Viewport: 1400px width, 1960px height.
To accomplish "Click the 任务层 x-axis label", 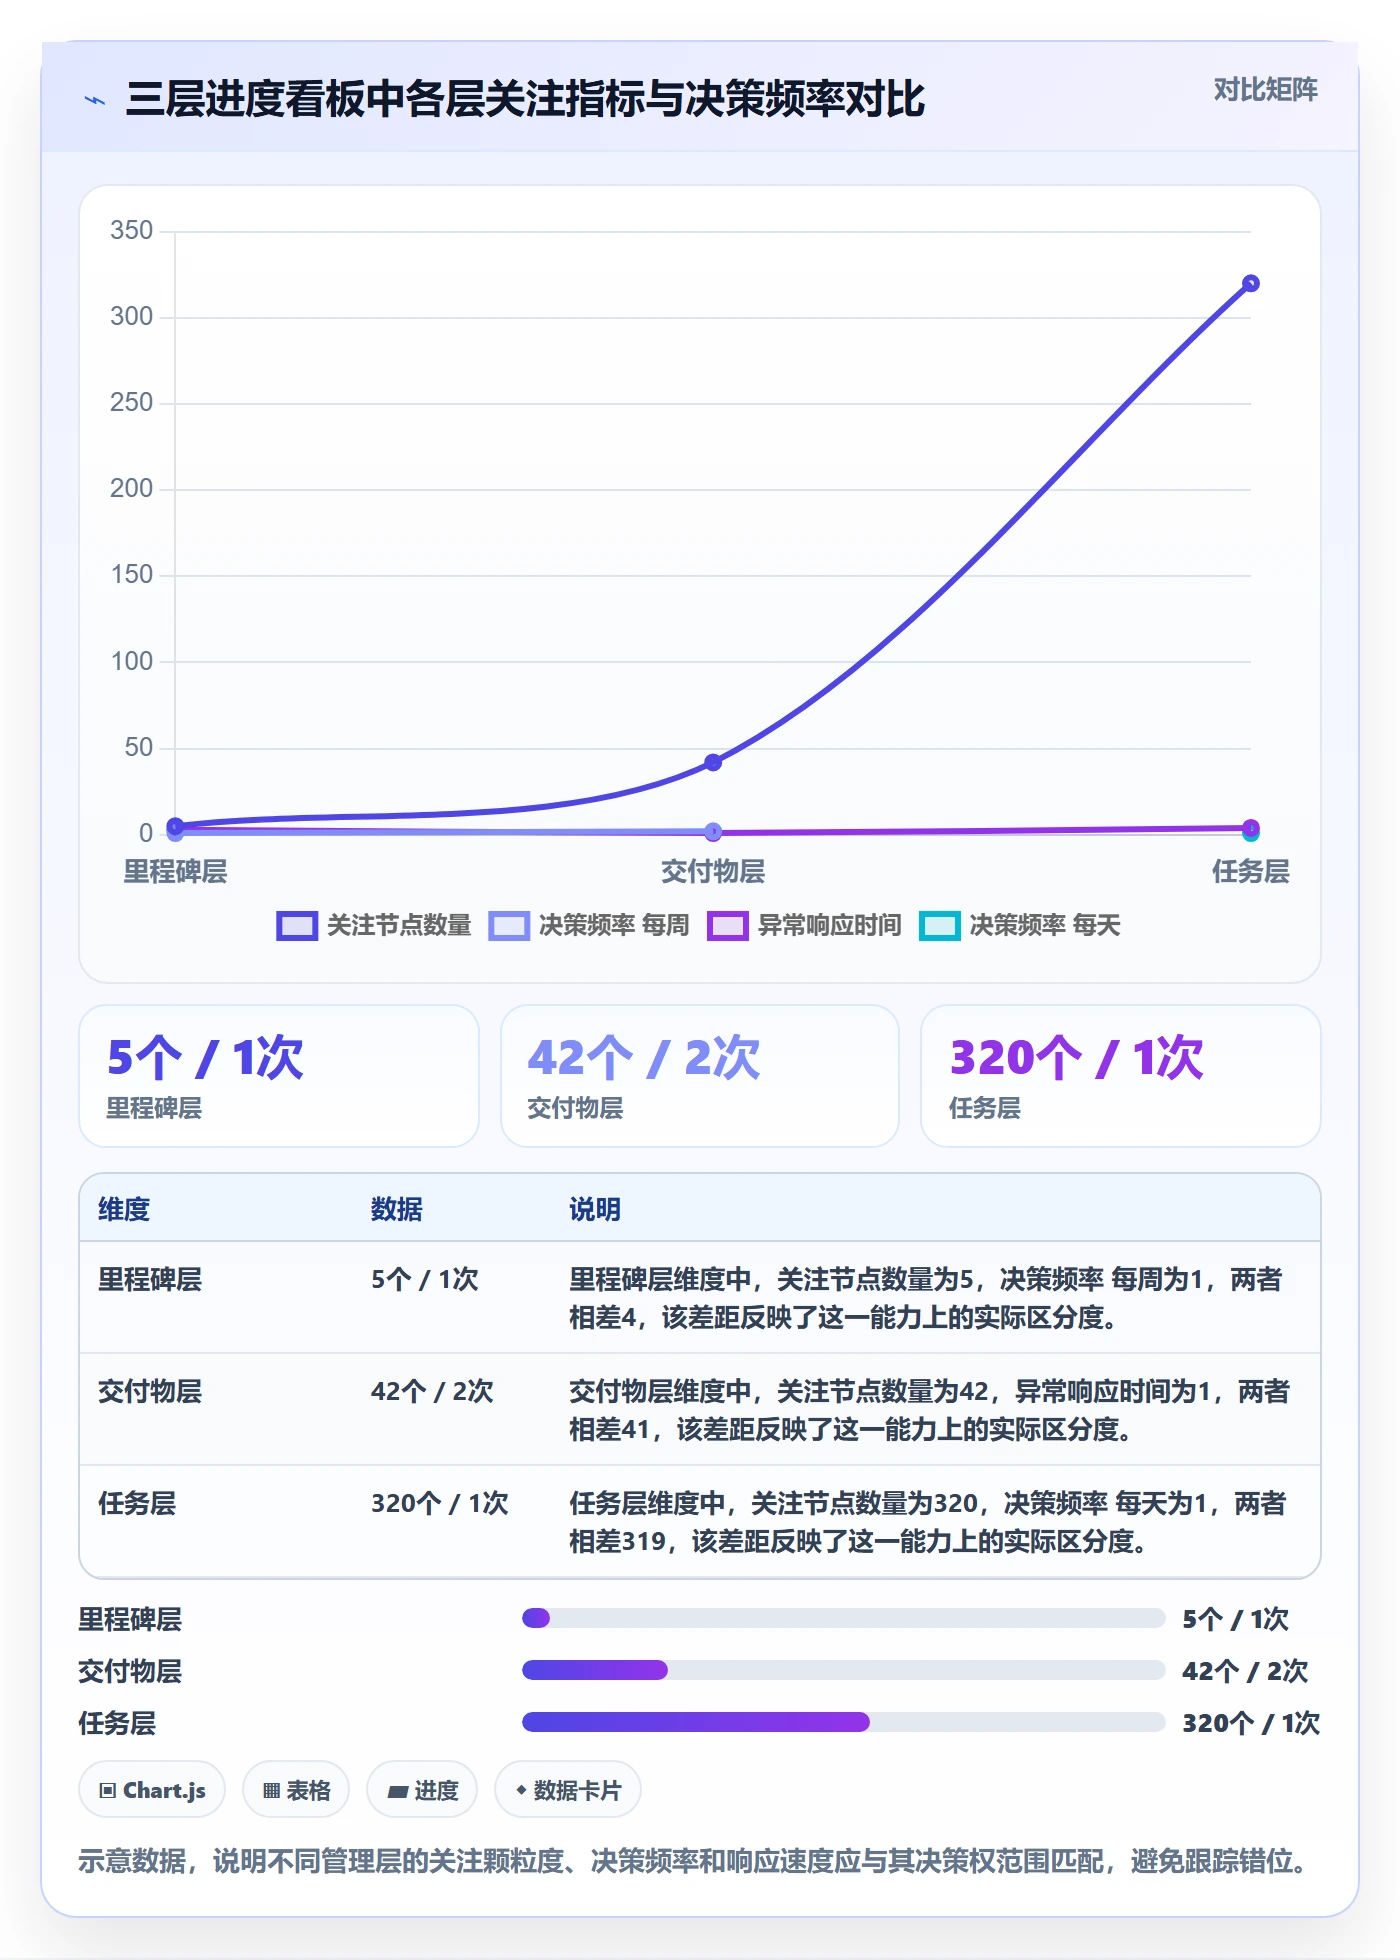I will [x=1250, y=872].
